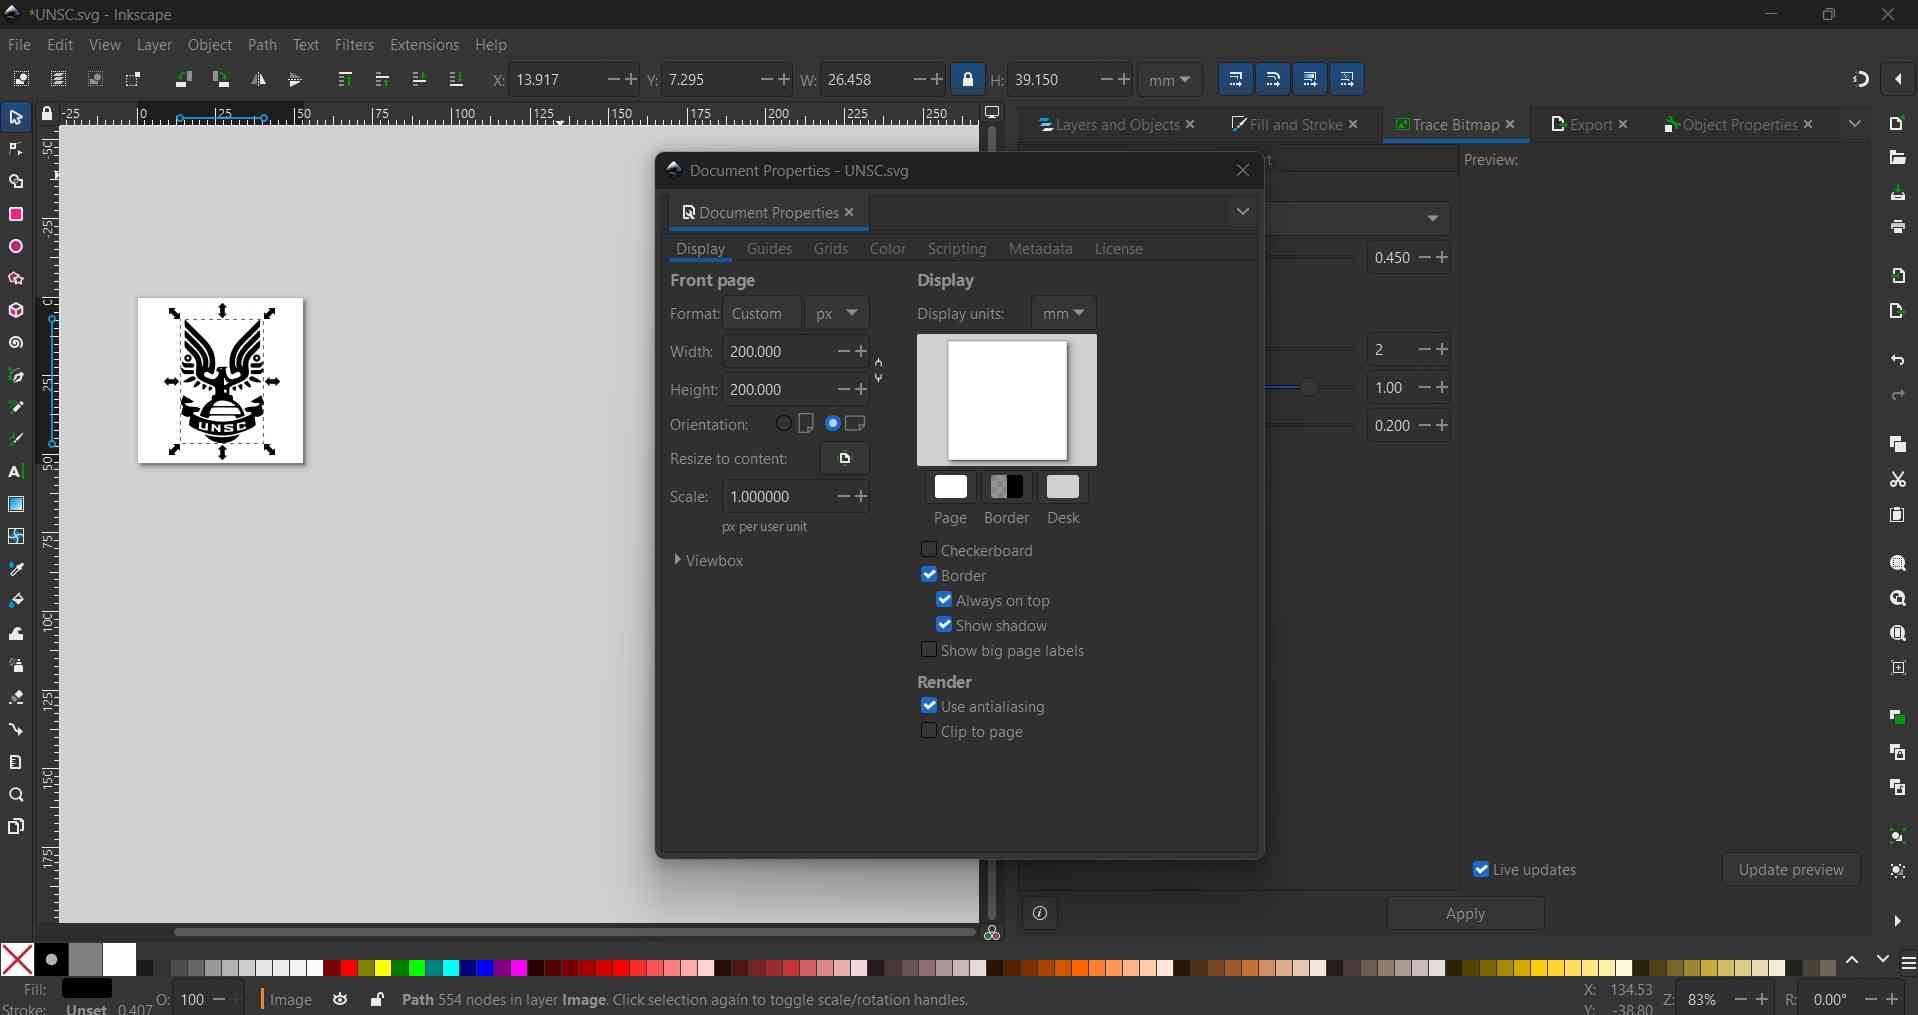Enable Clip to page checkbox
The width and height of the screenshot is (1918, 1015).
[x=929, y=731]
